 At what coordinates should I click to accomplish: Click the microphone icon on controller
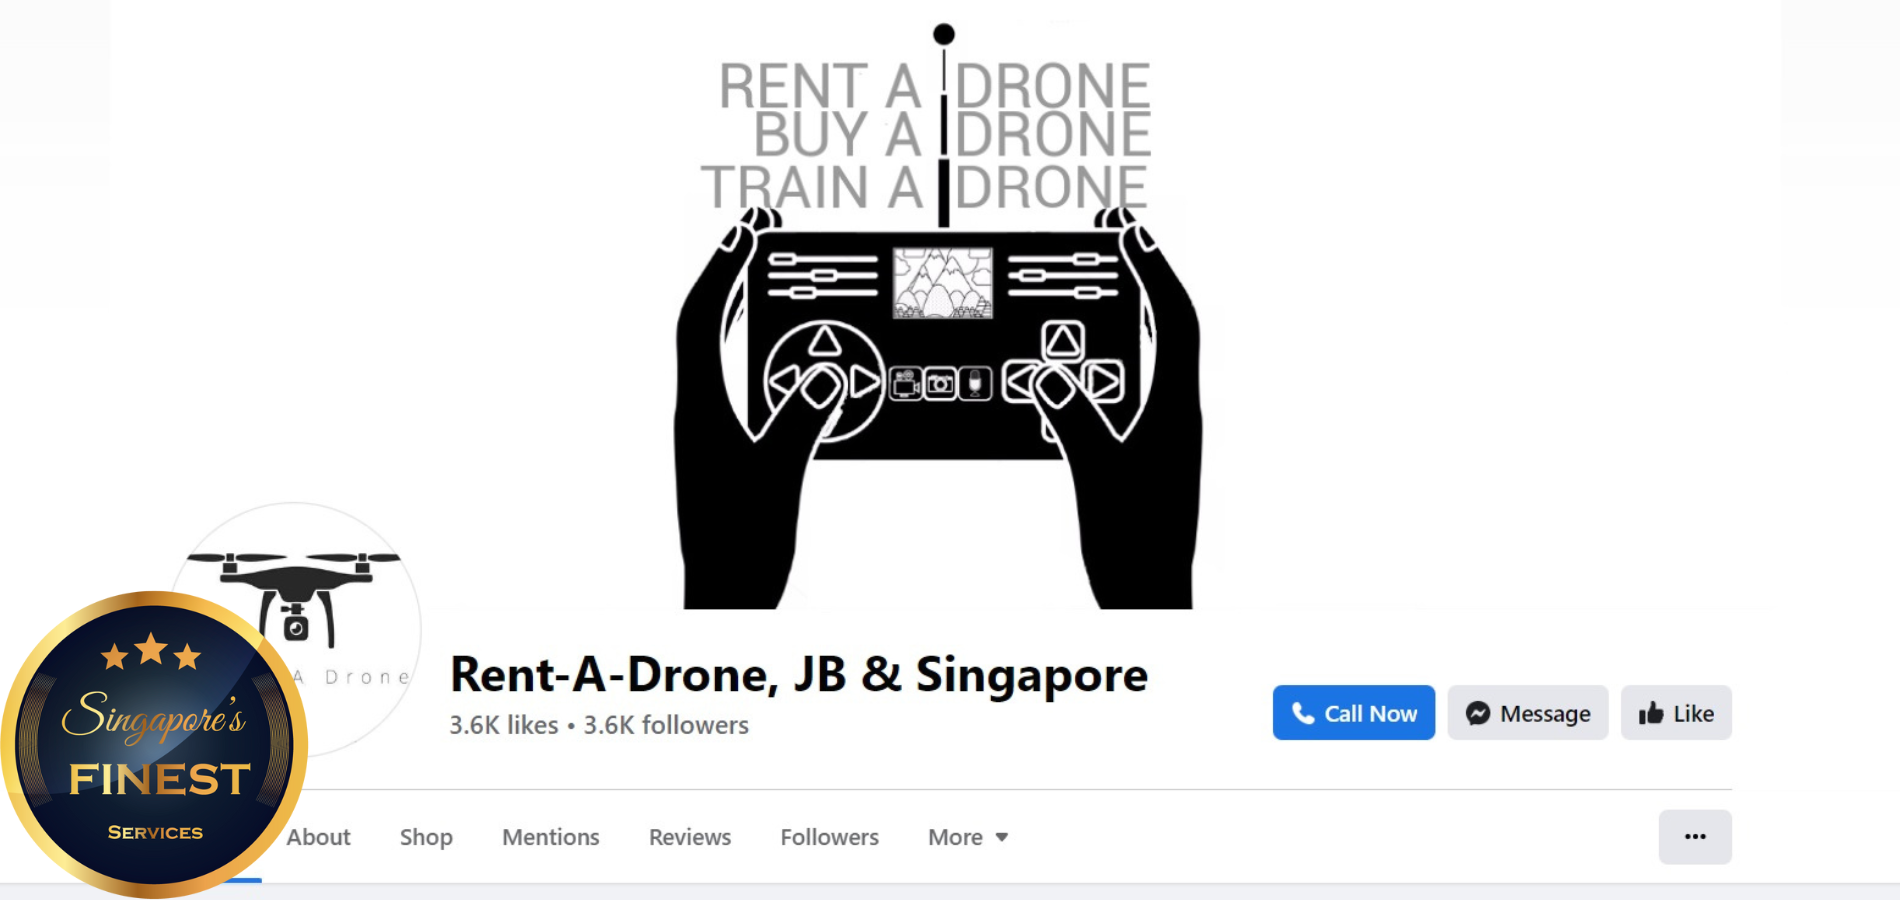coord(975,384)
